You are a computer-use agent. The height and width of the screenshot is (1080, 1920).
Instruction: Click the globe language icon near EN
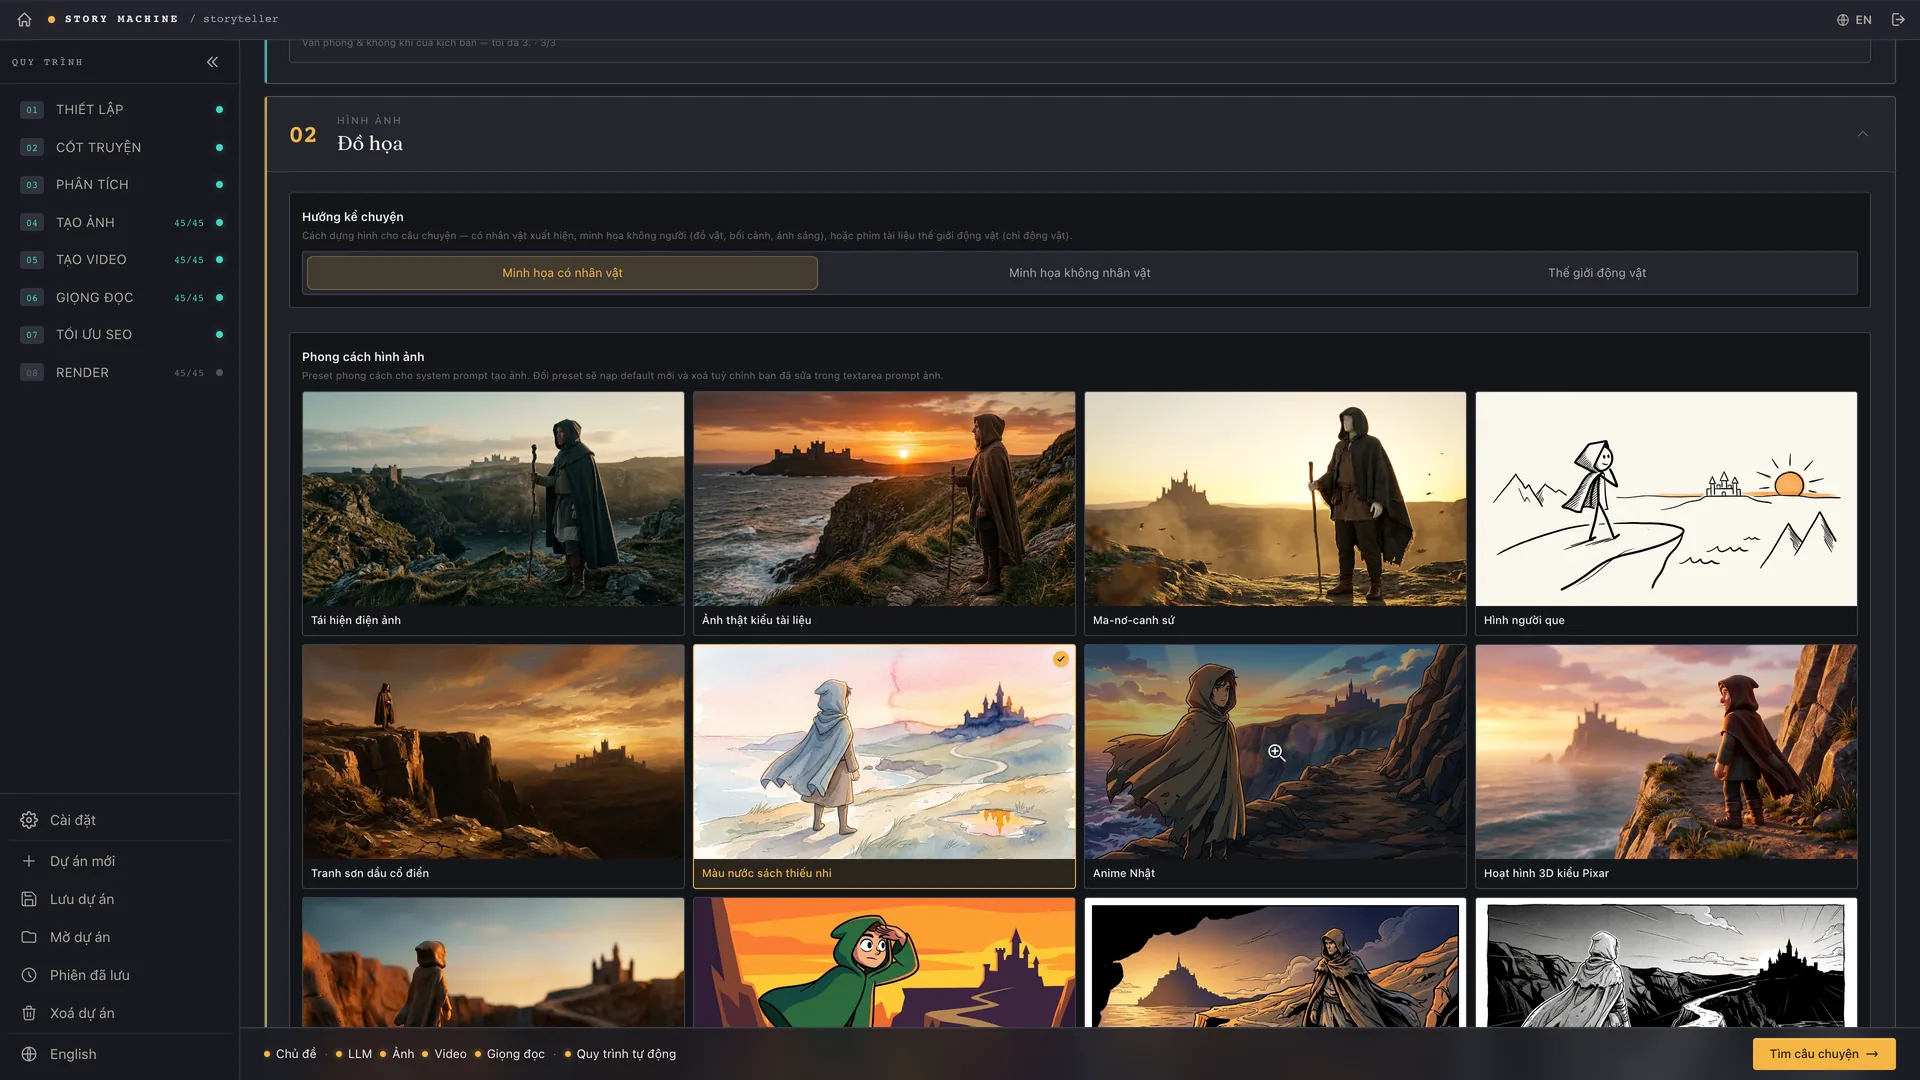click(1842, 20)
